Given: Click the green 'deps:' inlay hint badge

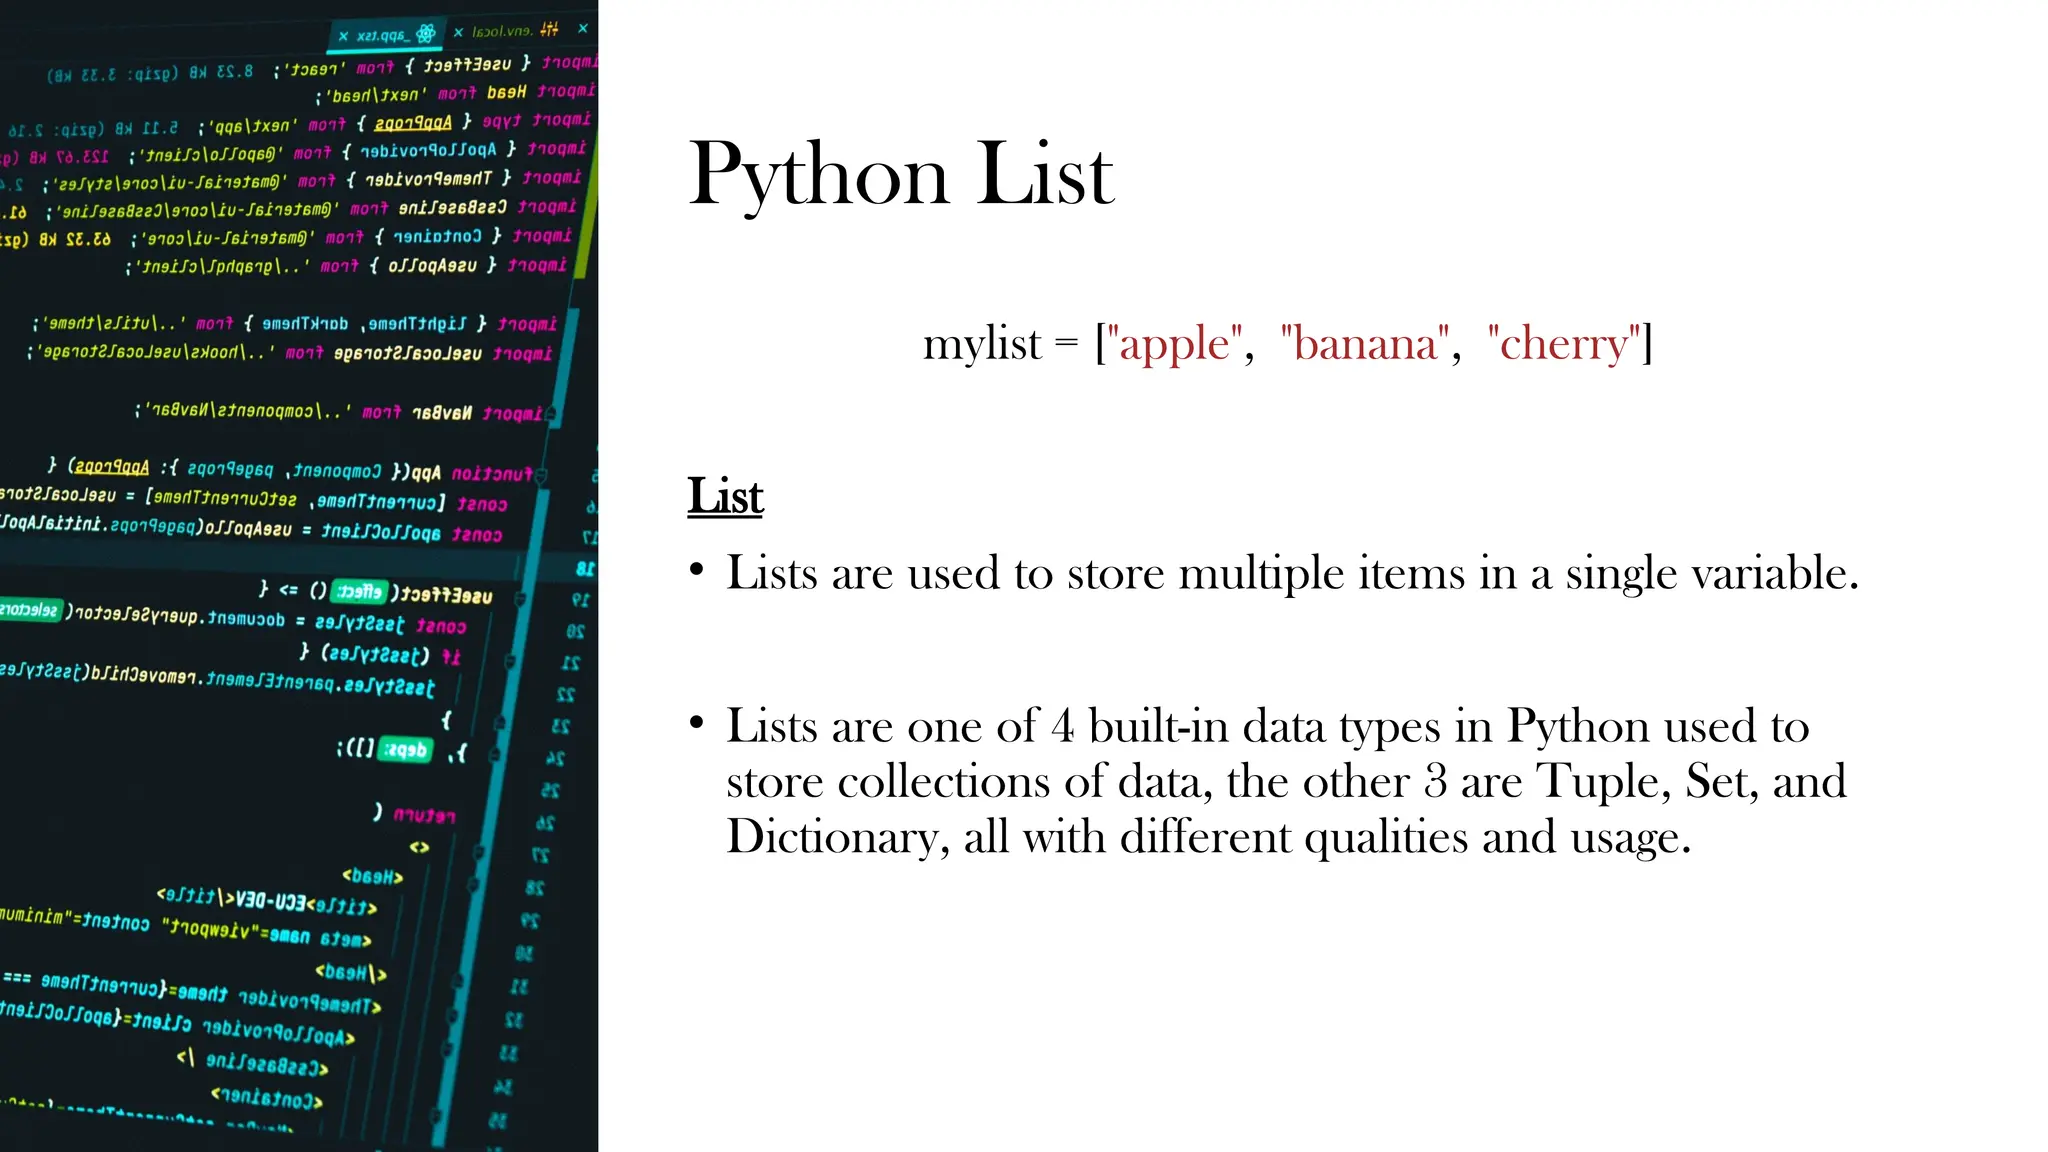Looking at the screenshot, I should pos(406,749).
